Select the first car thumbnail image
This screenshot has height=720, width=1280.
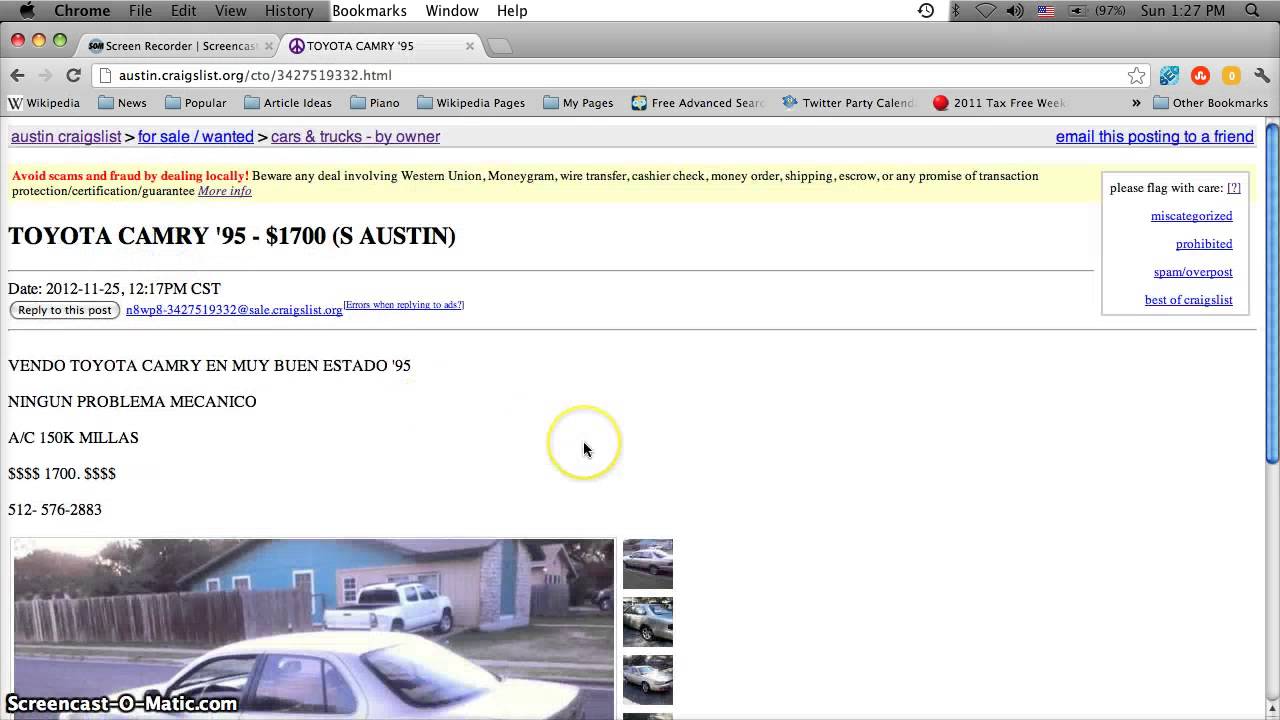coord(648,564)
